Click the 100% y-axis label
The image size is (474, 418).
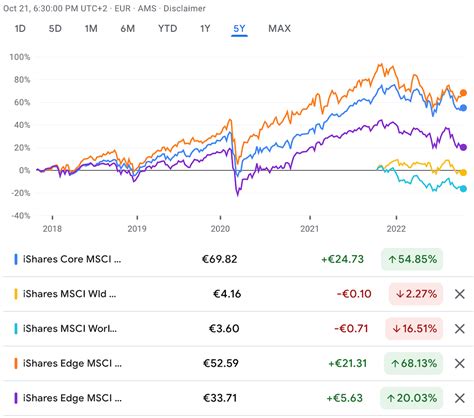pyautogui.click(x=20, y=57)
